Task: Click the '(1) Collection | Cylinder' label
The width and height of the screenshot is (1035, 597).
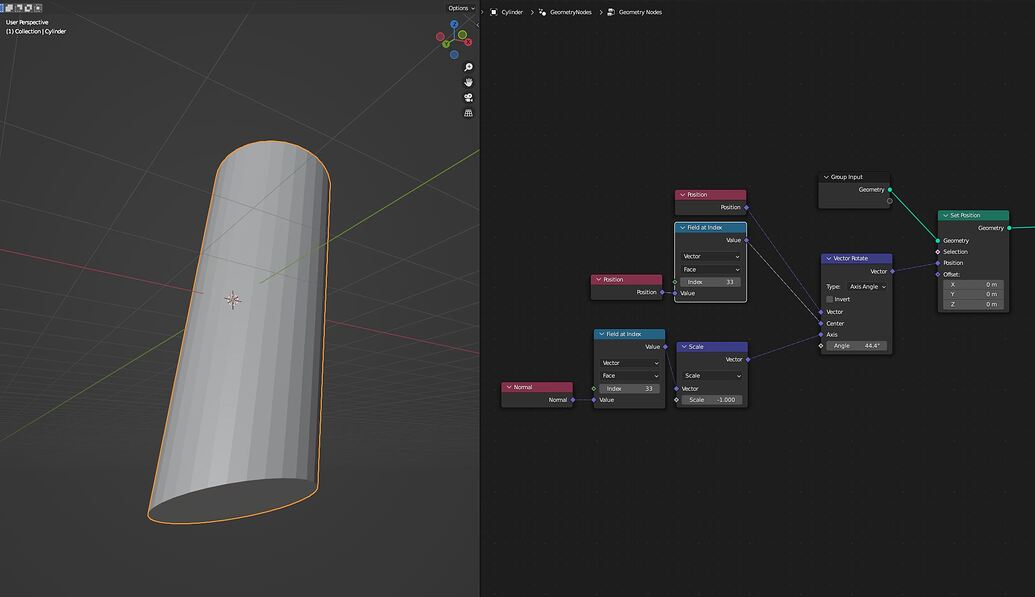Action: pos(36,31)
